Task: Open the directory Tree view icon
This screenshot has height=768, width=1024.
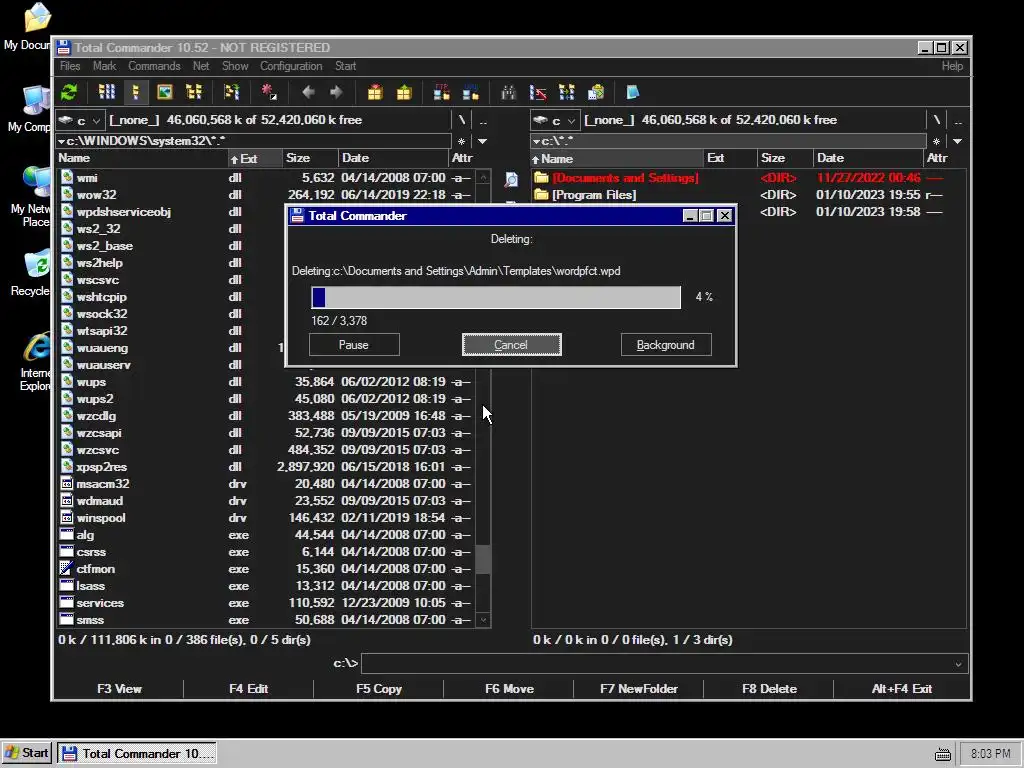Action: [x=194, y=92]
